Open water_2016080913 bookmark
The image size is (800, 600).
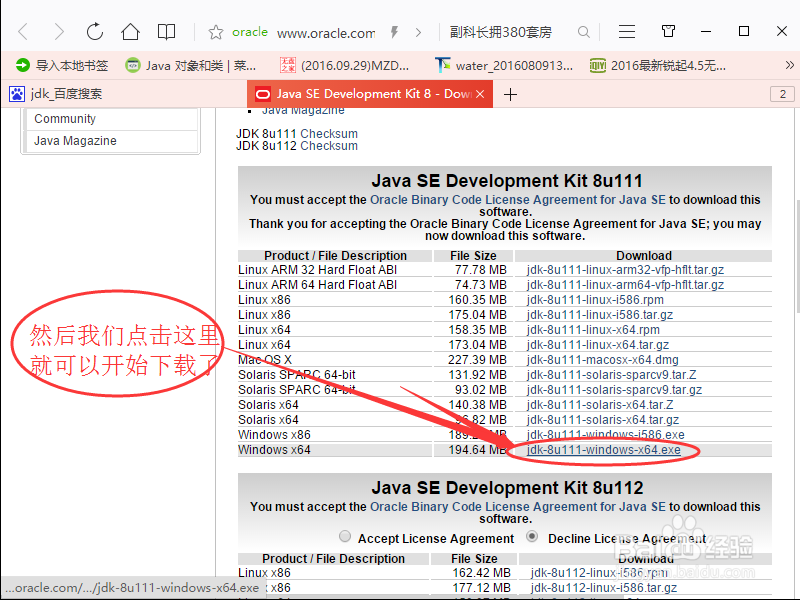click(504, 65)
